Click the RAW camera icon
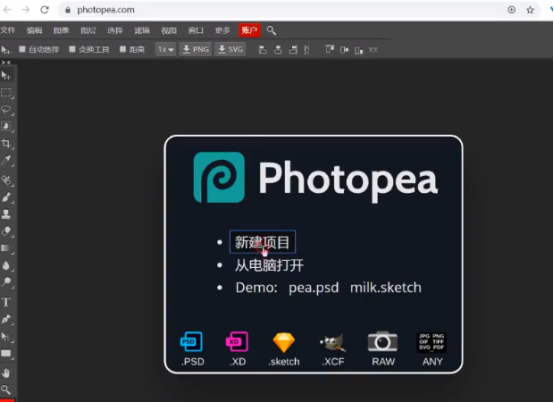The width and height of the screenshot is (554, 403). [x=383, y=341]
